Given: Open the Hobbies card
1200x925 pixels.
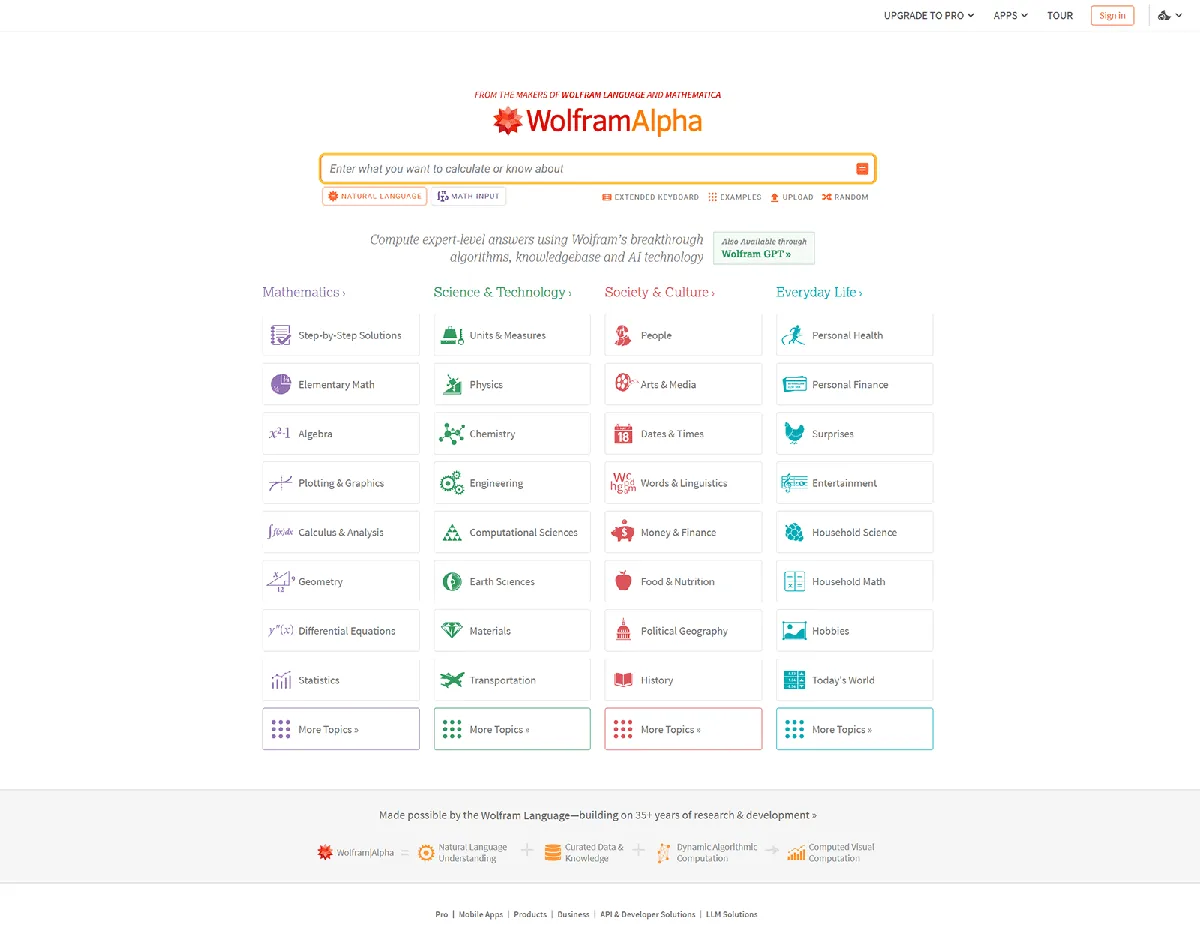Looking at the screenshot, I should click(x=854, y=631).
